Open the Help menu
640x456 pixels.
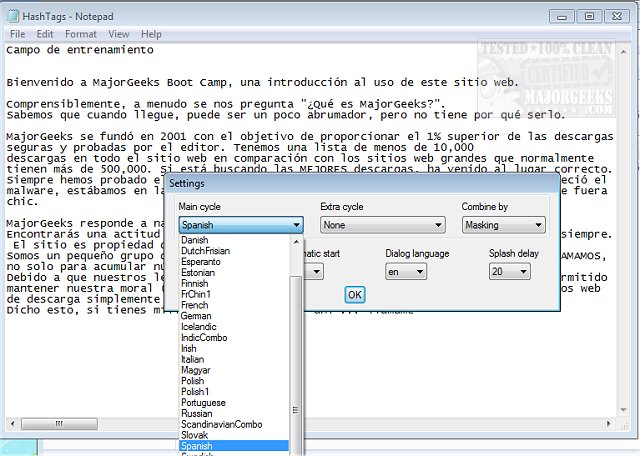coord(151,34)
